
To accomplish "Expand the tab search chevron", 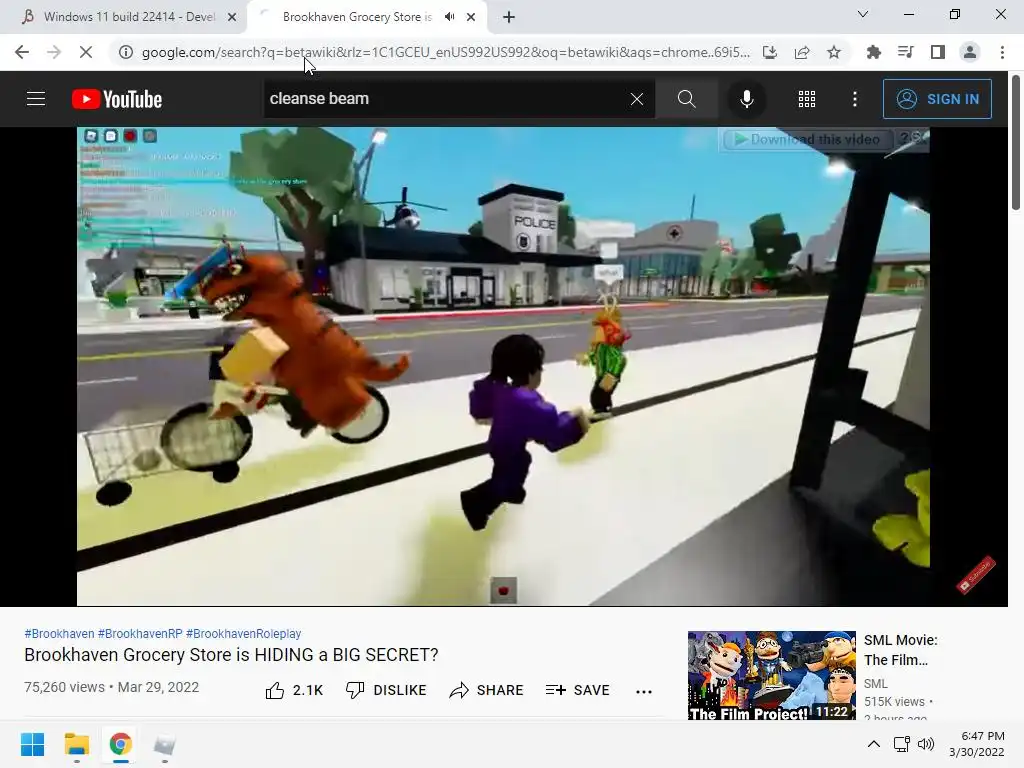I will tap(863, 14).
